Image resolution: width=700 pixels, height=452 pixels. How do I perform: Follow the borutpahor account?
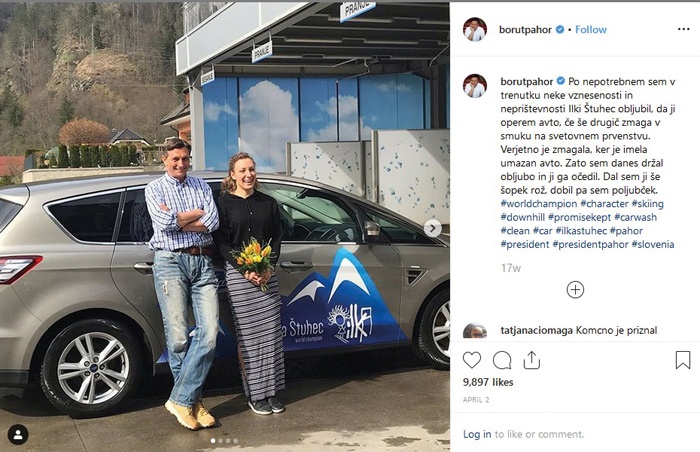[x=591, y=29]
